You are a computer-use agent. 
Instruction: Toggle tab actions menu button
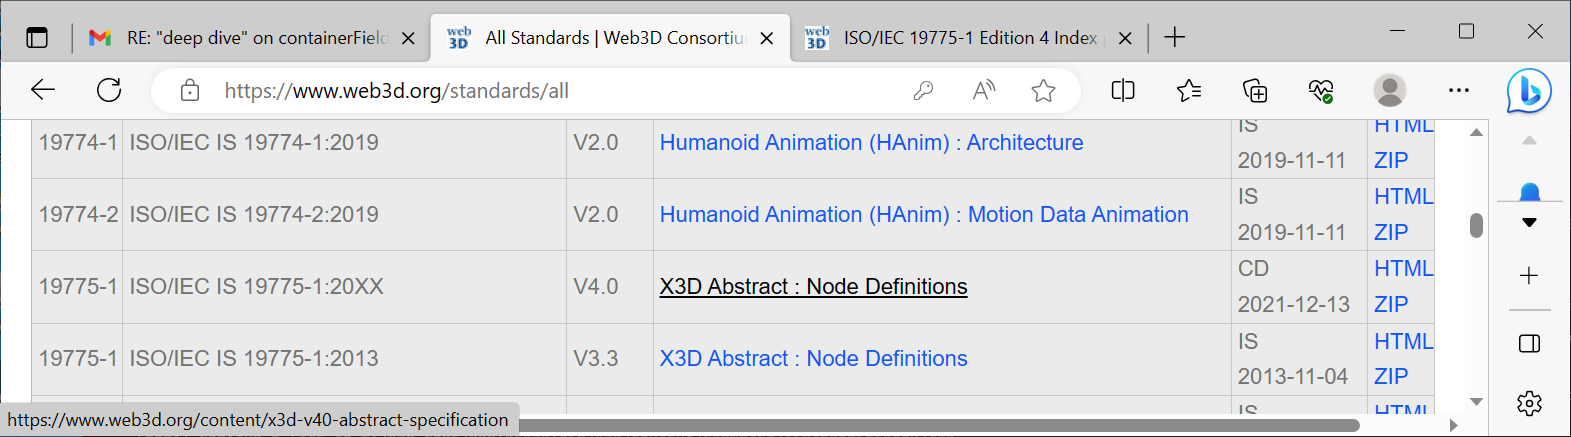tap(37, 38)
